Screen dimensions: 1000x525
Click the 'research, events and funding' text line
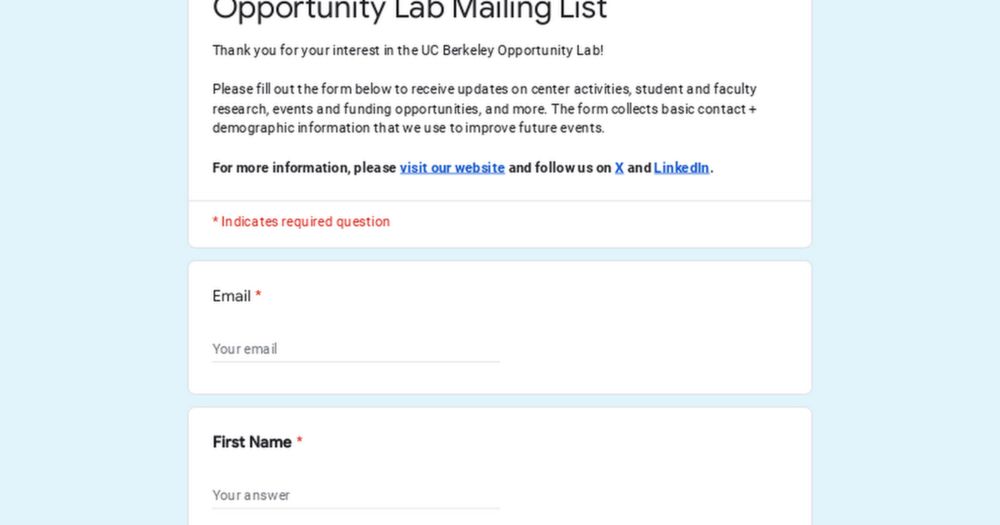tap(485, 109)
